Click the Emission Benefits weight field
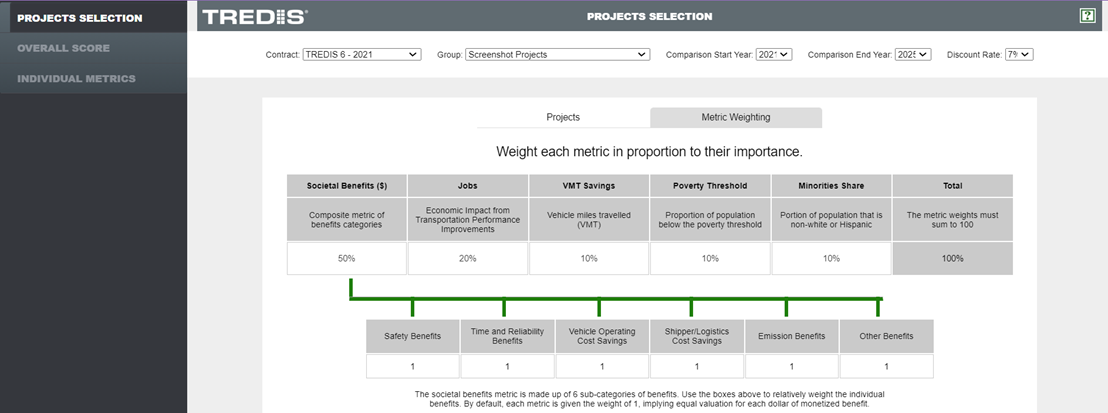Viewport: 1108px width, 413px height. 791,366
